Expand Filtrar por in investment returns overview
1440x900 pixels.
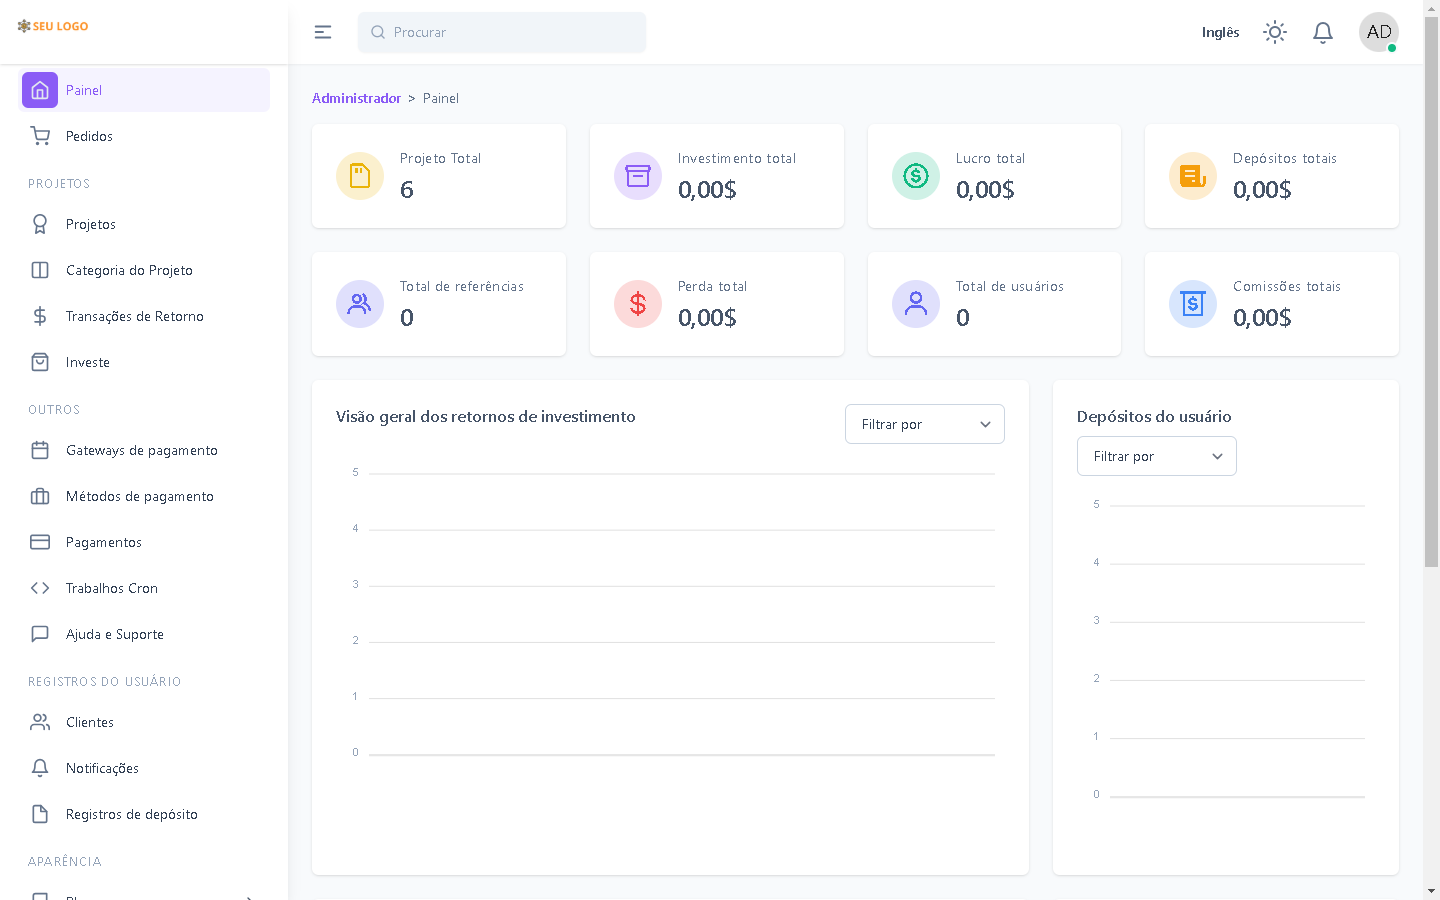tap(924, 424)
